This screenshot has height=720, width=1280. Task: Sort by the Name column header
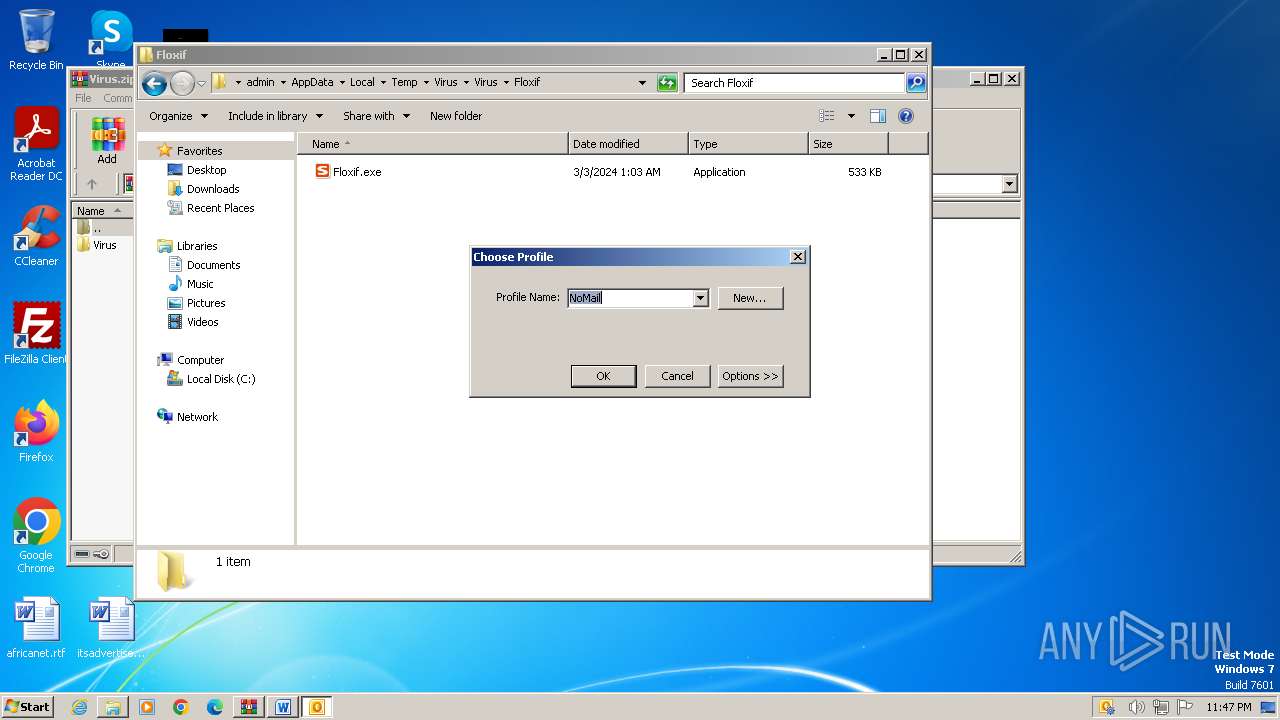[x=432, y=144]
